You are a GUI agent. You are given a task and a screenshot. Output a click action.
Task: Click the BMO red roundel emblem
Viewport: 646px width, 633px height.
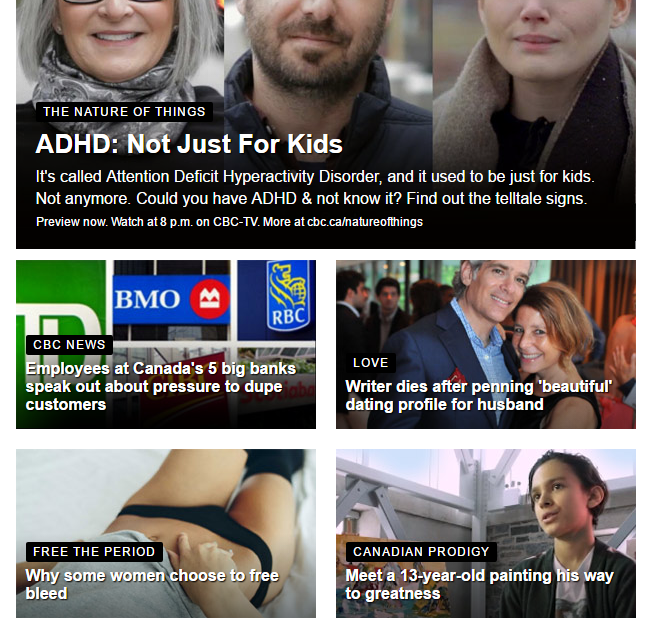click(x=210, y=299)
